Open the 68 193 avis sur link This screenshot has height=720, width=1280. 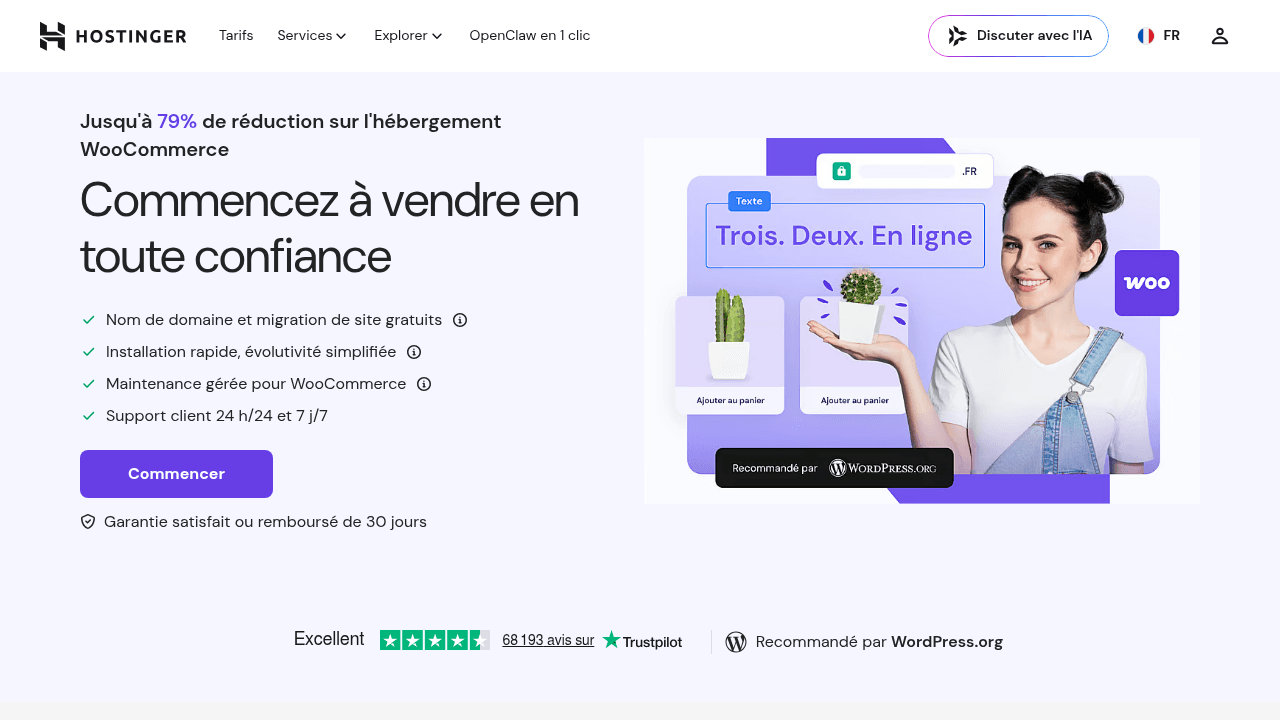tap(548, 640)
